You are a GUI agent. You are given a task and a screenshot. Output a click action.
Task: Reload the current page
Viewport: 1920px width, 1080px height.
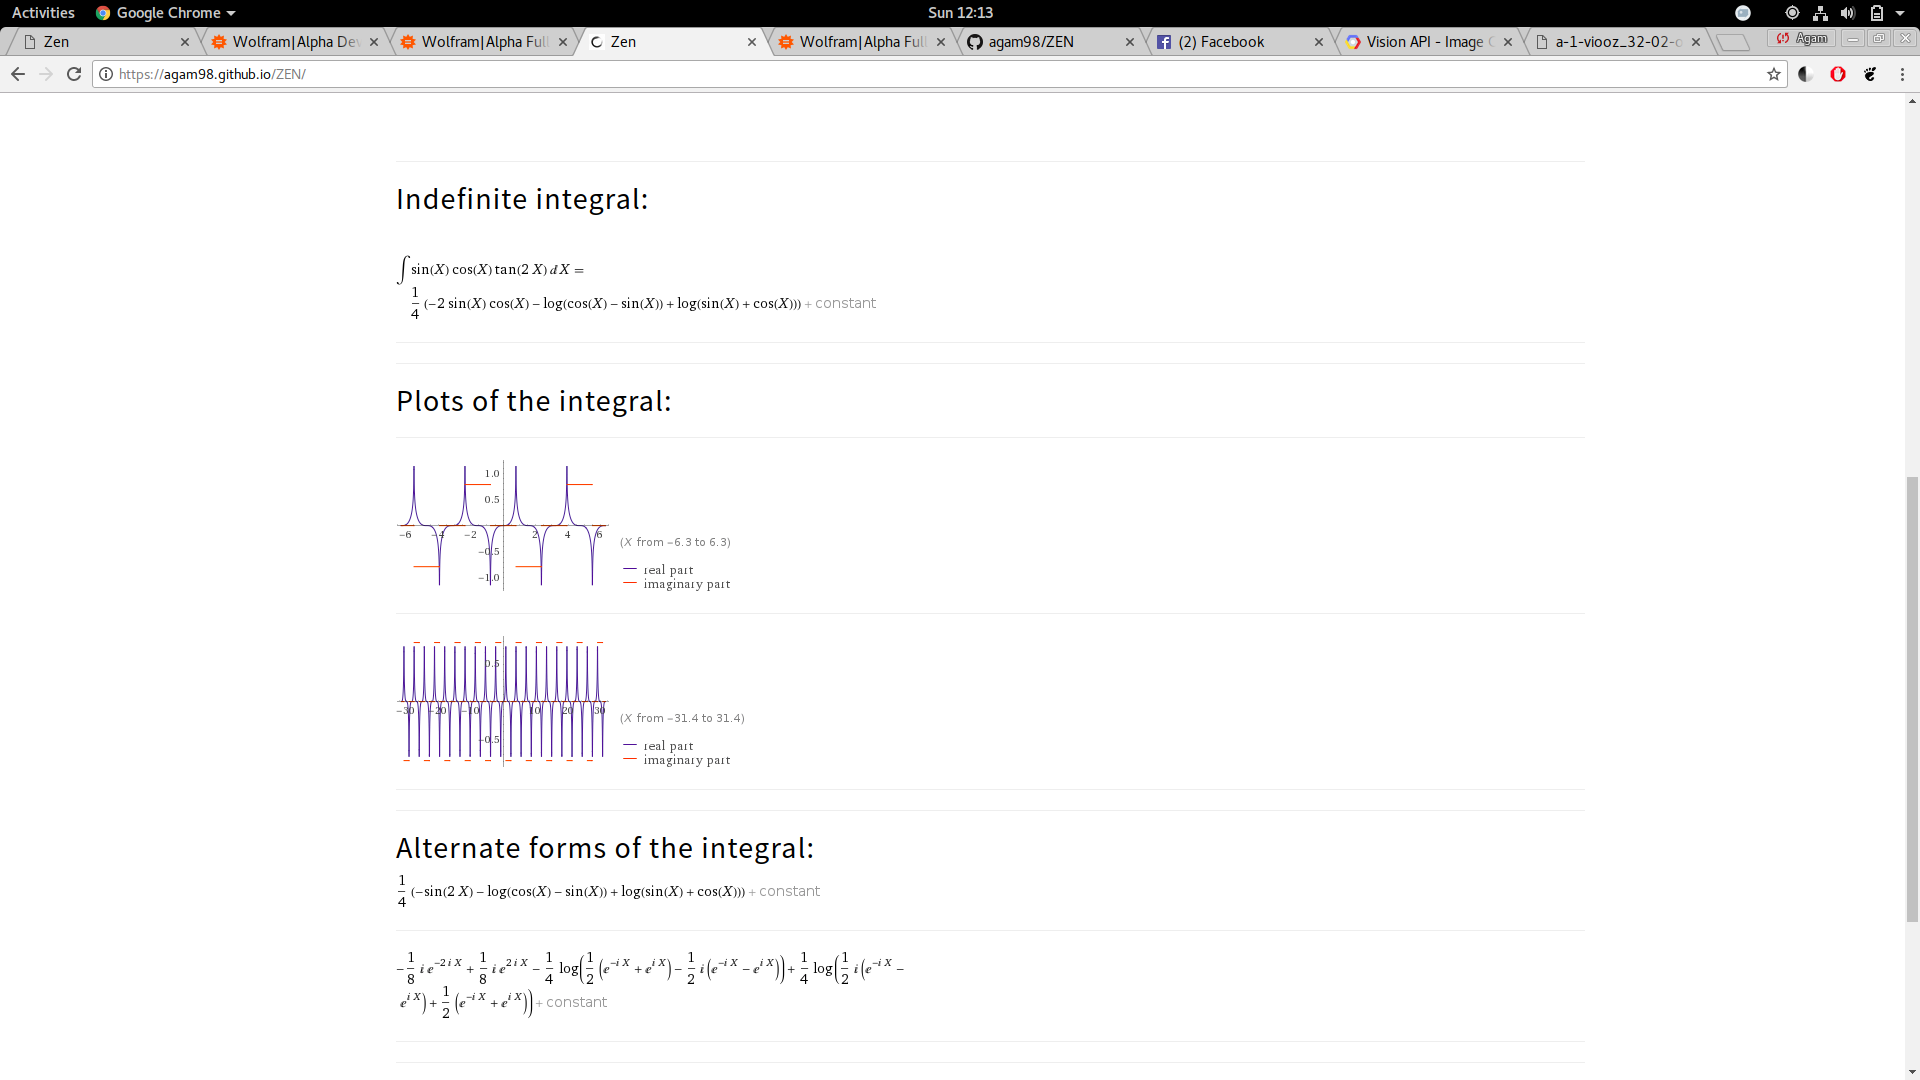pos(74,74)
